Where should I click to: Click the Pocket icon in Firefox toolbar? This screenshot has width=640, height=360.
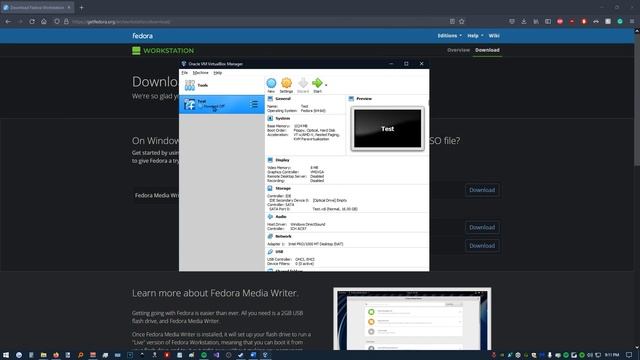(512, 21)
